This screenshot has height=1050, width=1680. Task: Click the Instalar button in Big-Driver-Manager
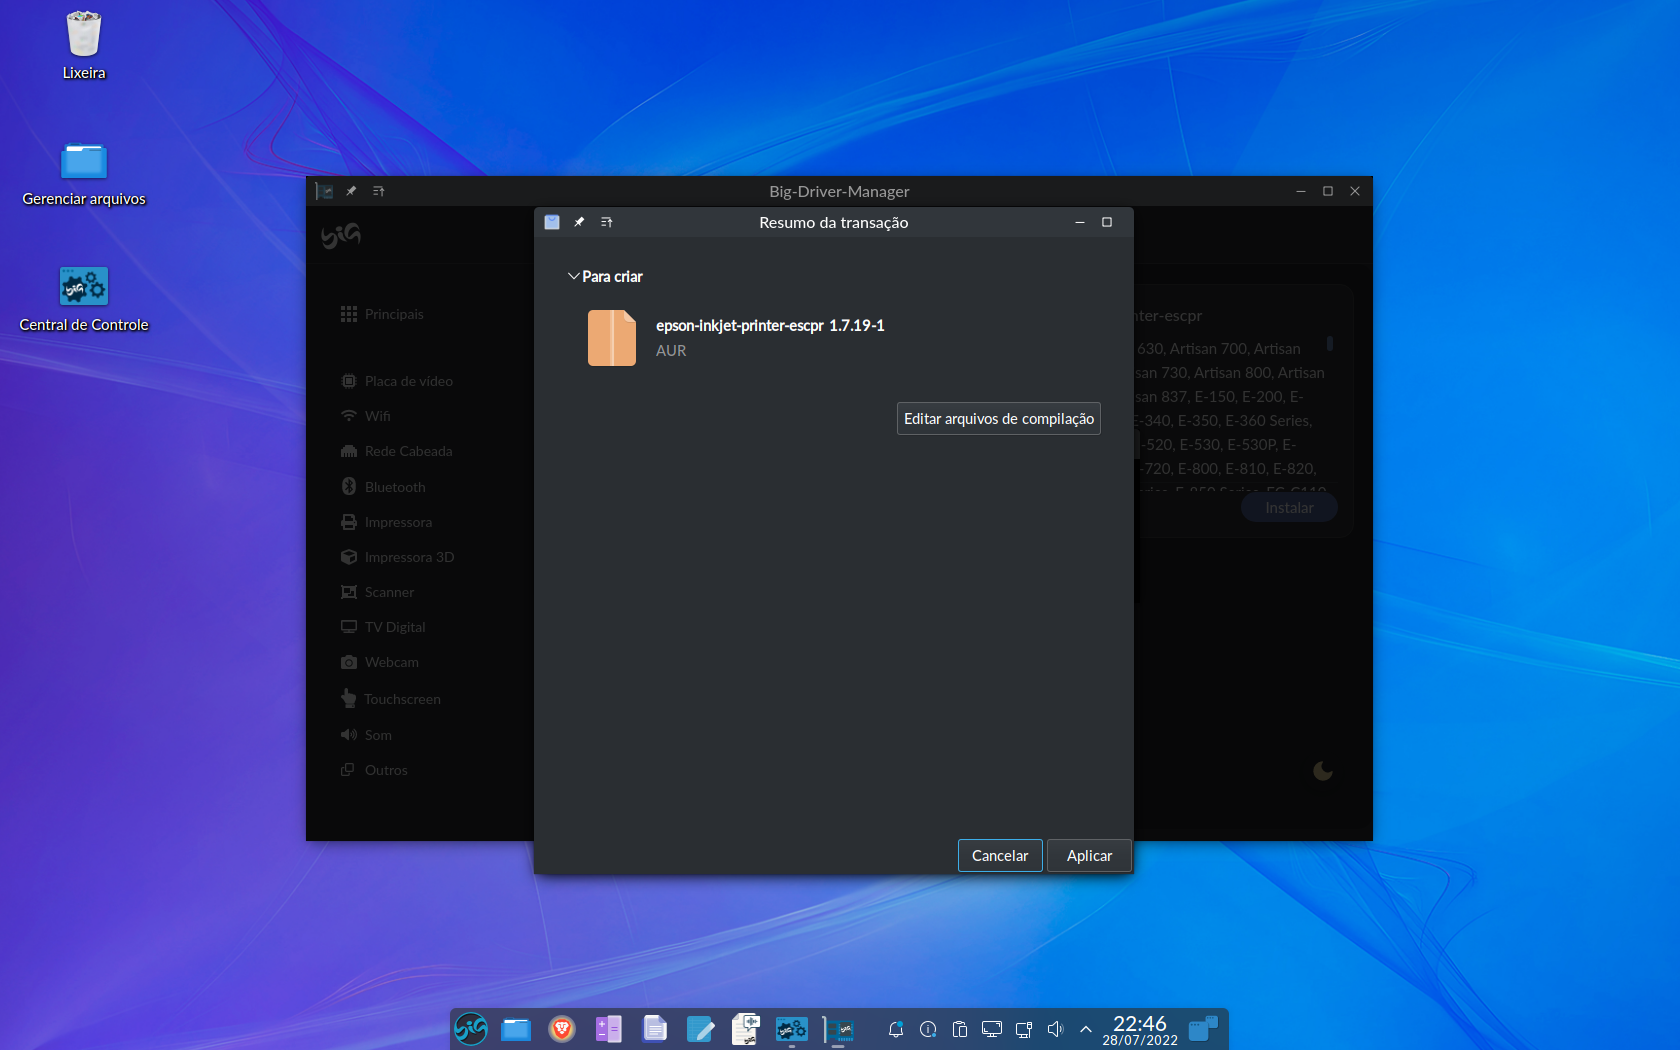click(x=1289, y=508)
